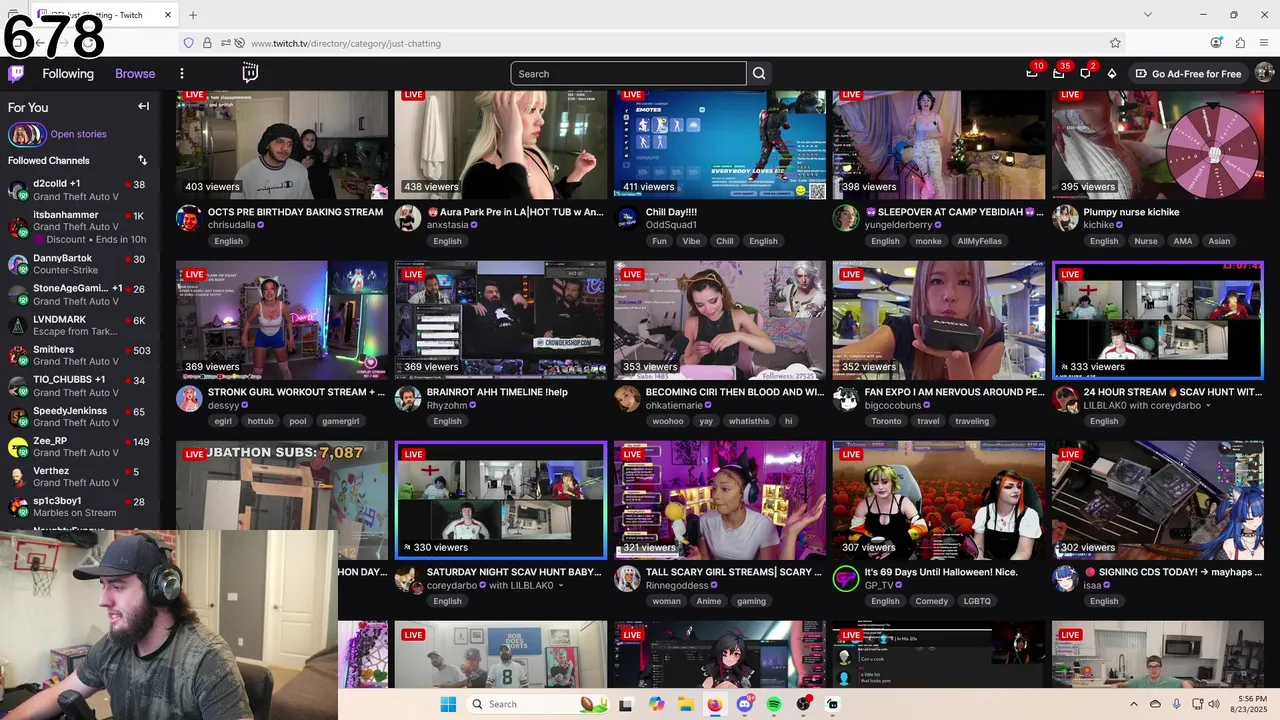Click the tracking protection shield icon
The width and height of the screenshot is (1280, 720).
click(188, 43)
